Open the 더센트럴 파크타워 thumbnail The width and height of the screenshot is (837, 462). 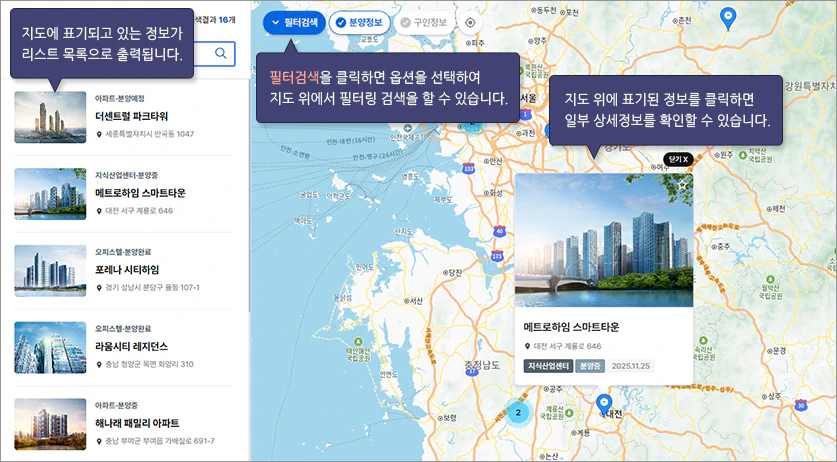click(50, 117)
